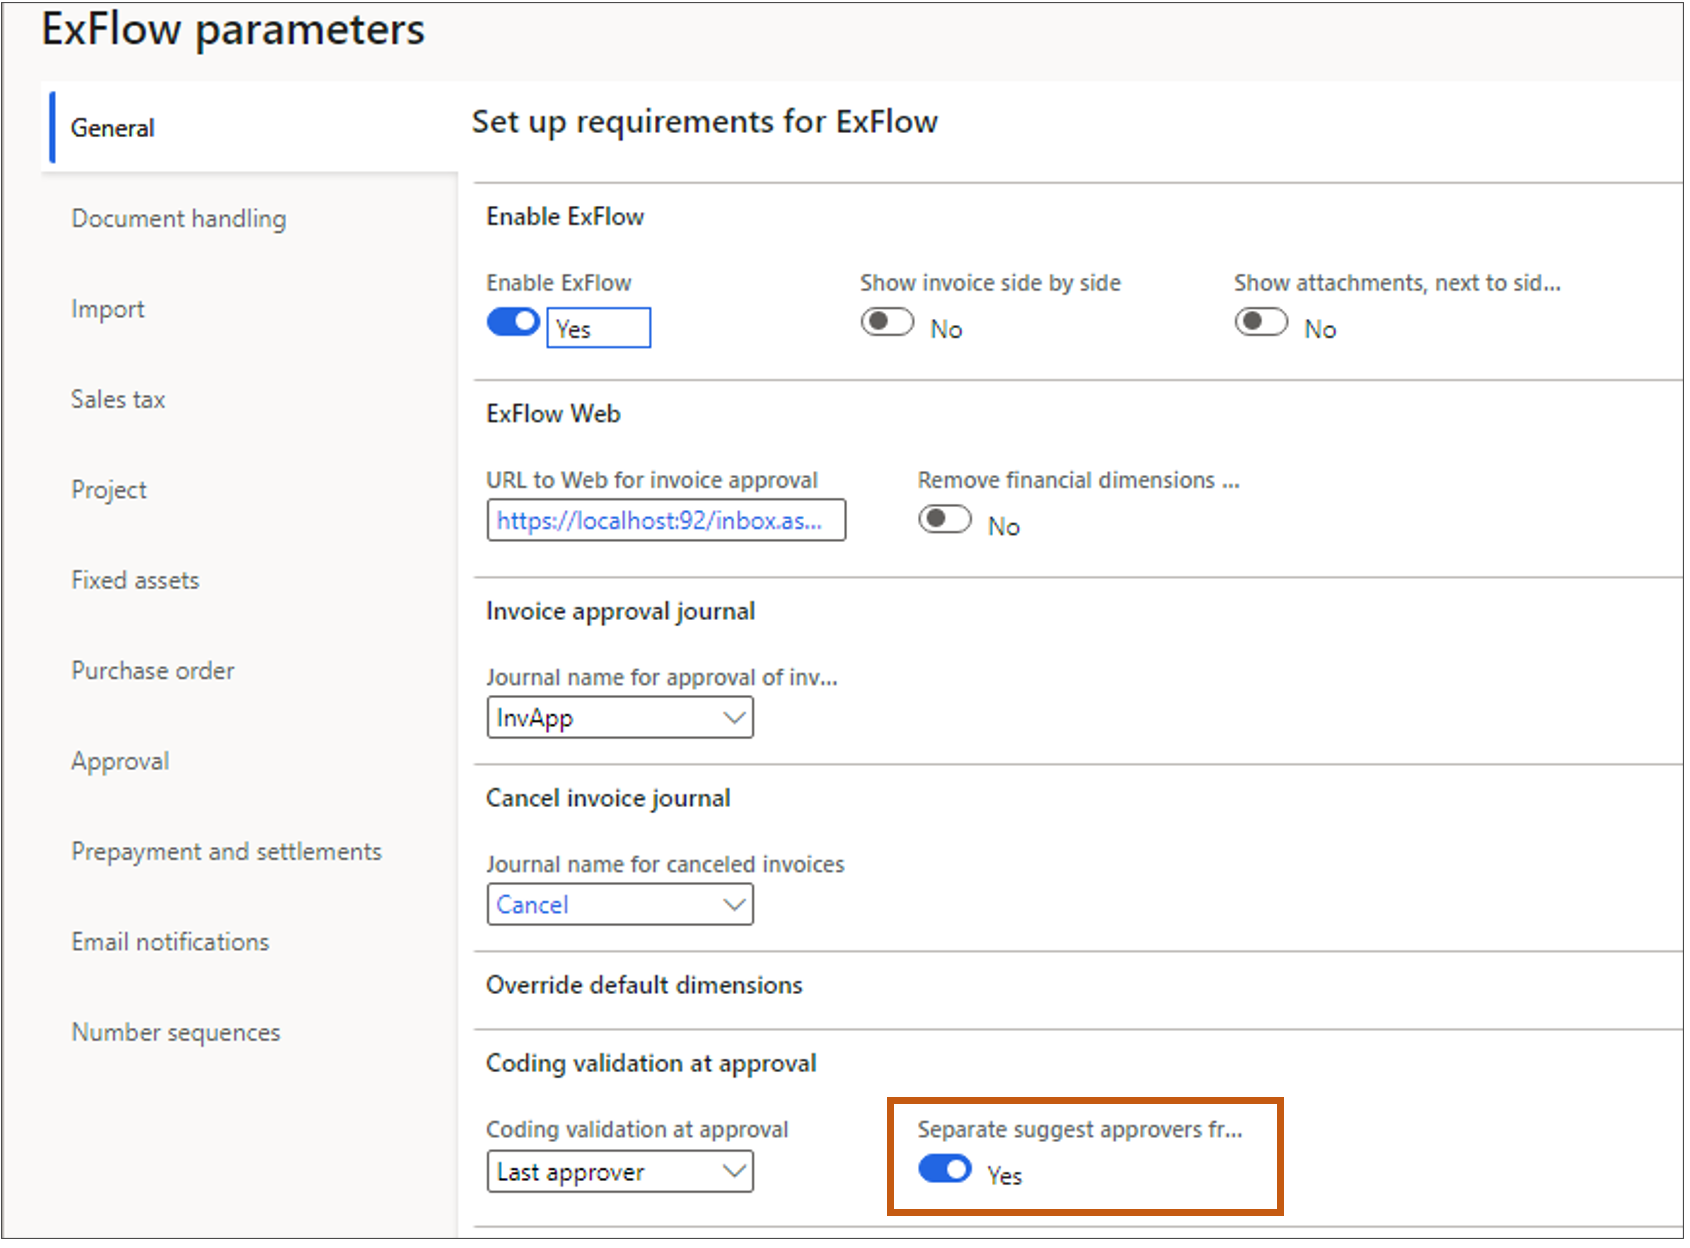Screen dimensions: 1690x1248
Task: Open the Document handling tab
Action: point(178,219)
